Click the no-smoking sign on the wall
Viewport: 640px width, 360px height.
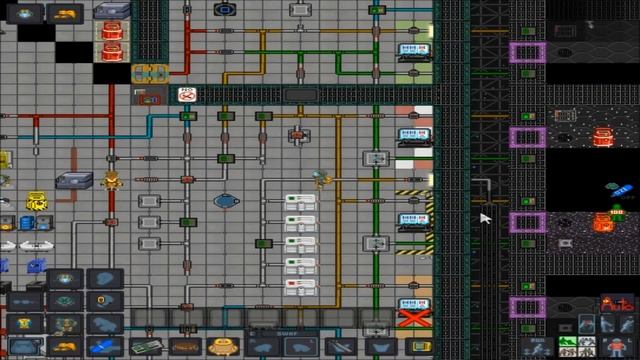tap(187, 95)
